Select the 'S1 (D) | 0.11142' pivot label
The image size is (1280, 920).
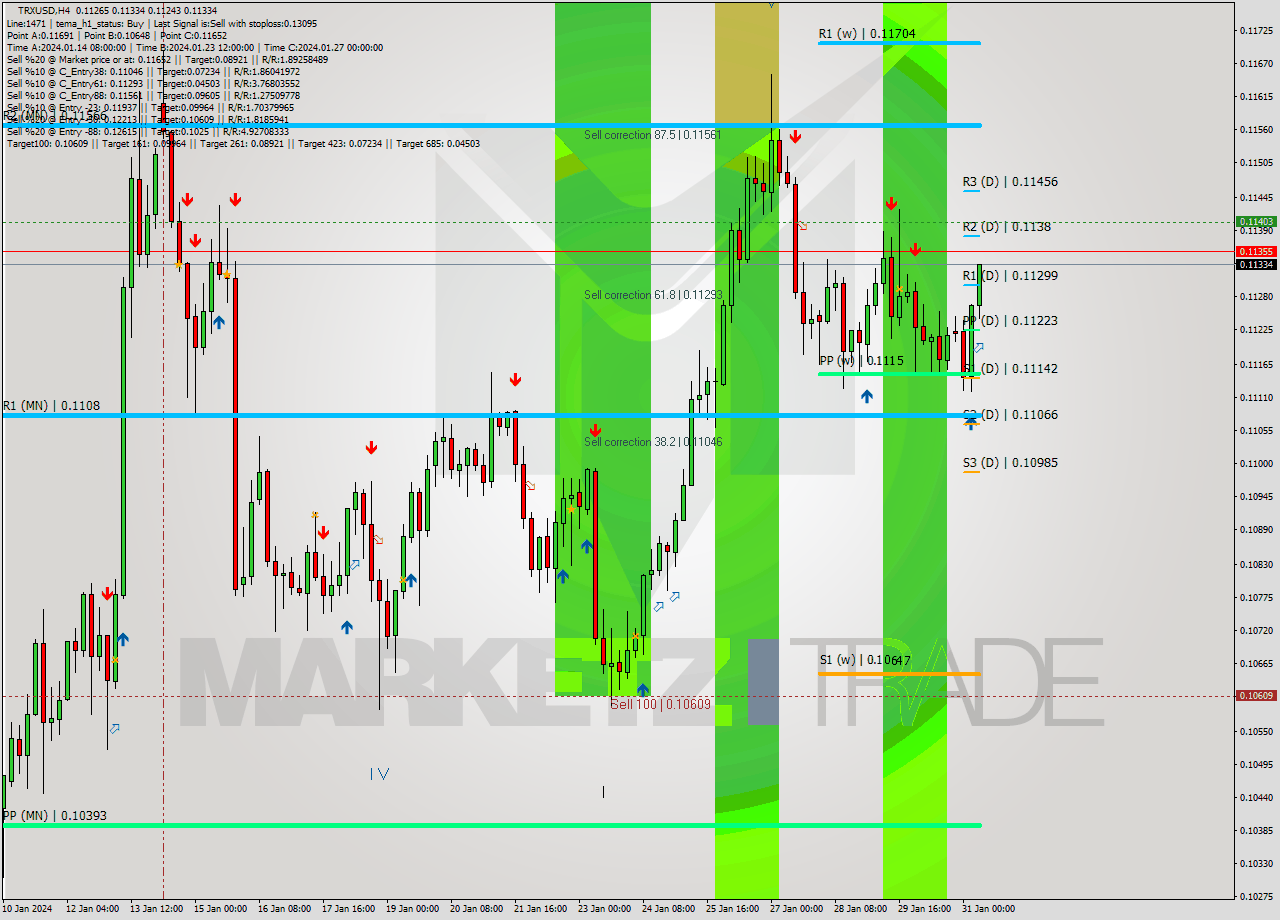pos(1010,369)
